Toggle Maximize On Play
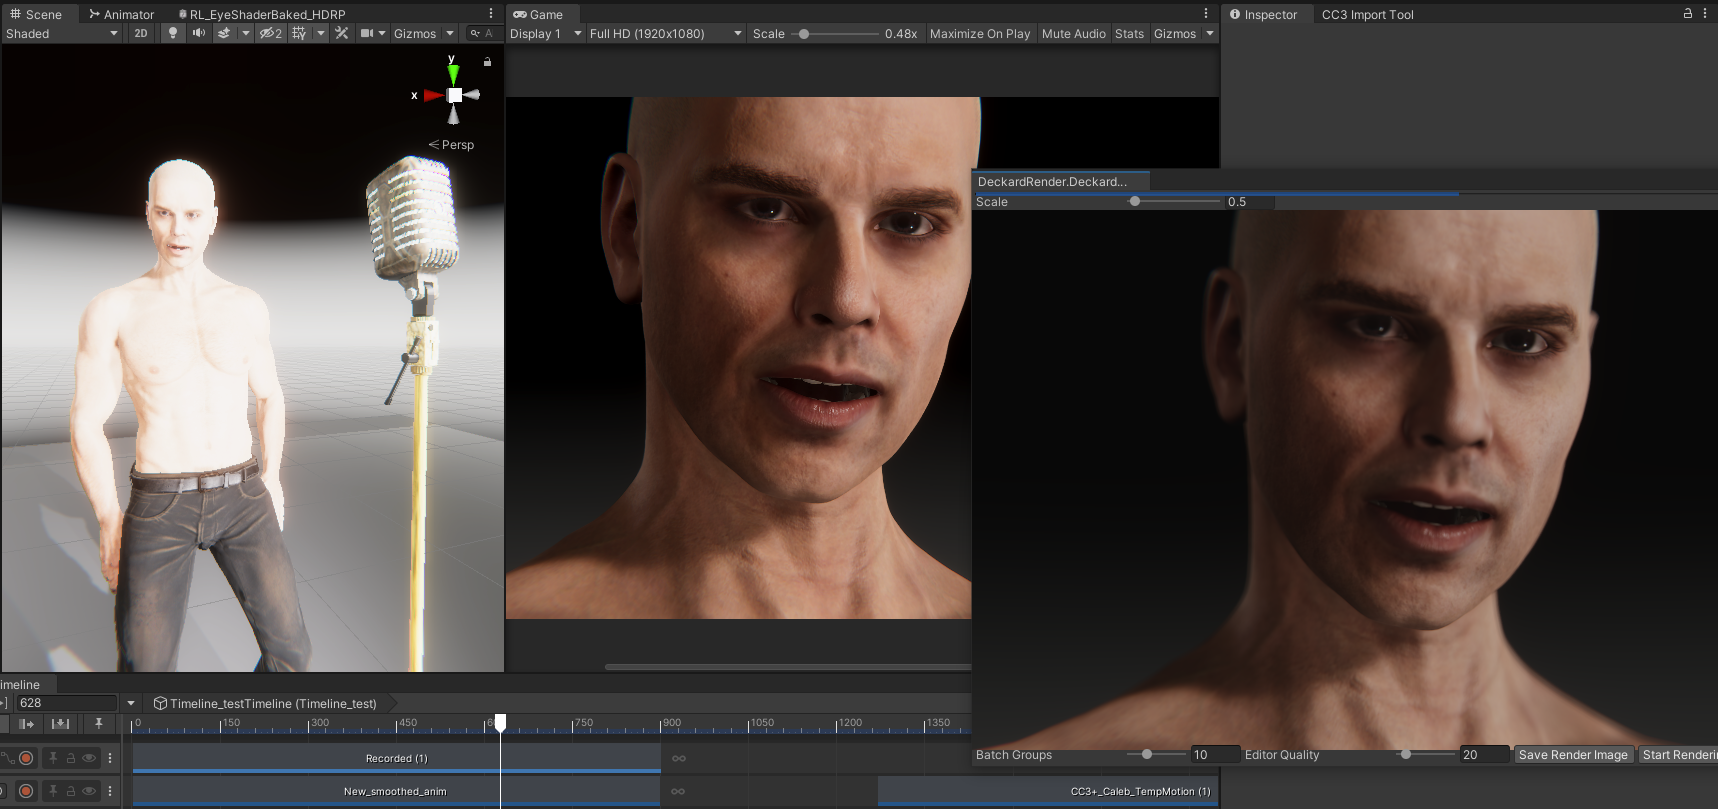The image size is (1718, 809). pyautogui.click(x=979, y=33)
